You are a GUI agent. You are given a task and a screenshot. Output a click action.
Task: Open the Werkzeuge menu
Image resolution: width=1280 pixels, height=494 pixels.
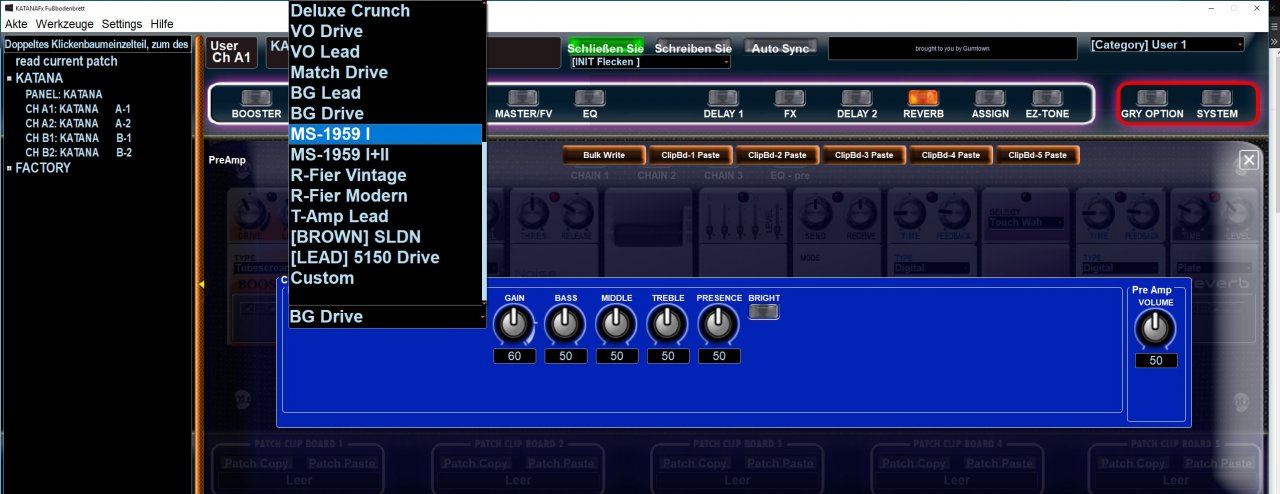coord(65,23)
